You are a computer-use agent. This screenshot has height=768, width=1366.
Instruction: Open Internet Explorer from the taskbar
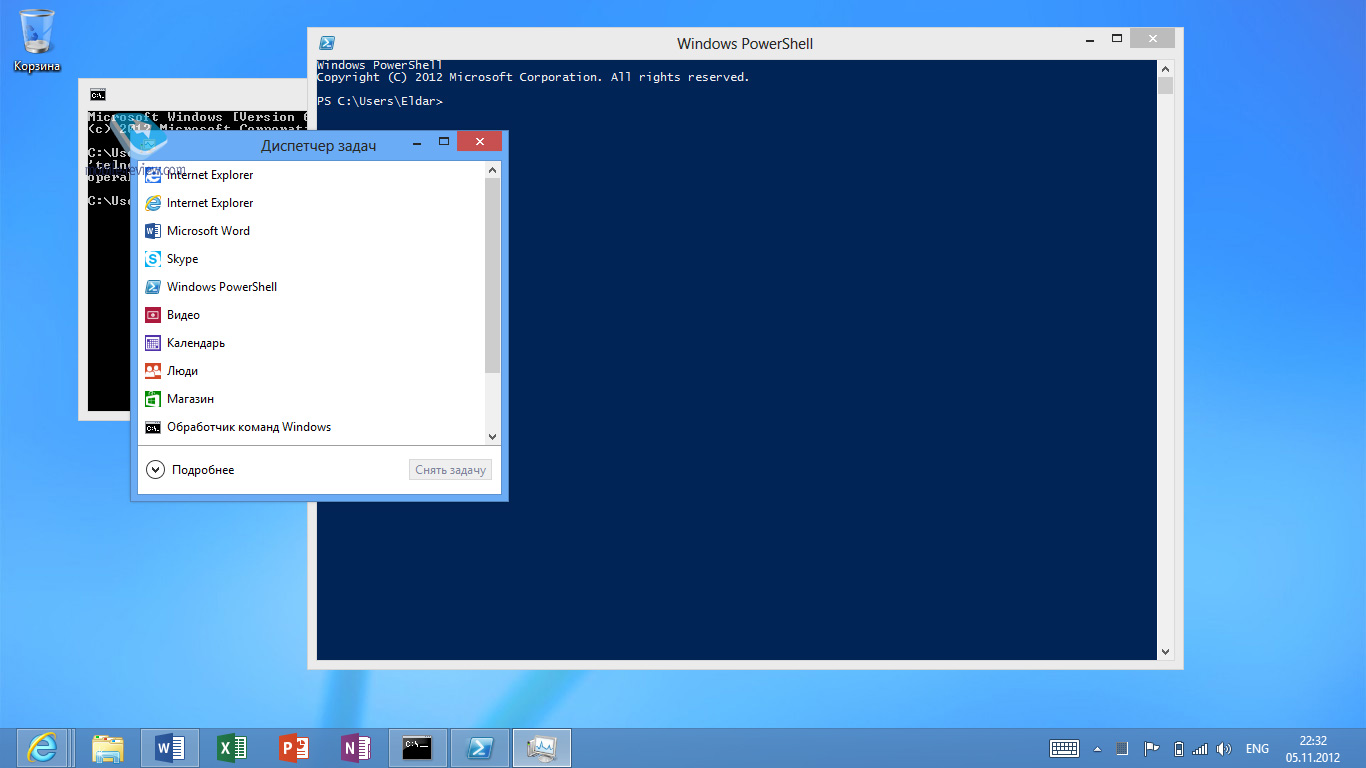42,747
